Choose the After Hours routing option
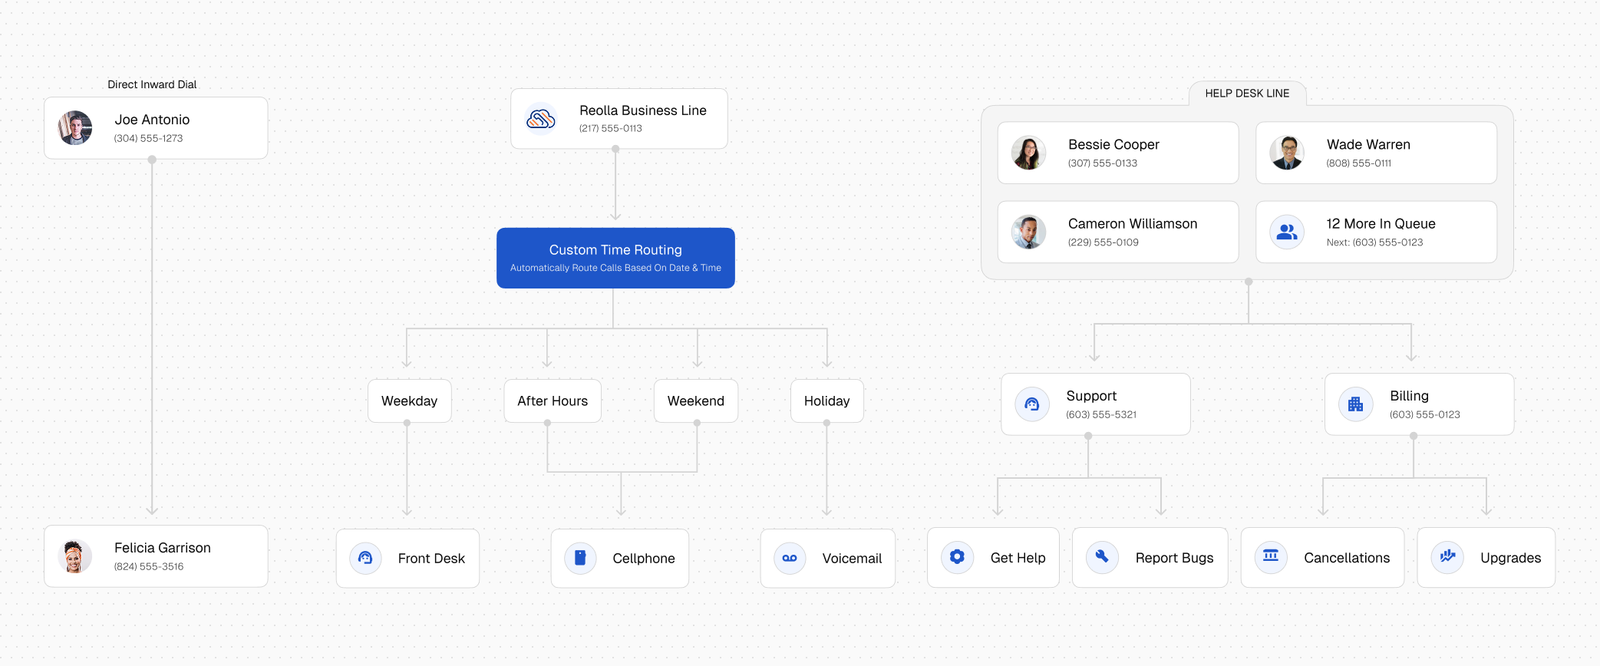This screenshot has width=1600, height=666. pyautogui.click(x=552, y=401)
